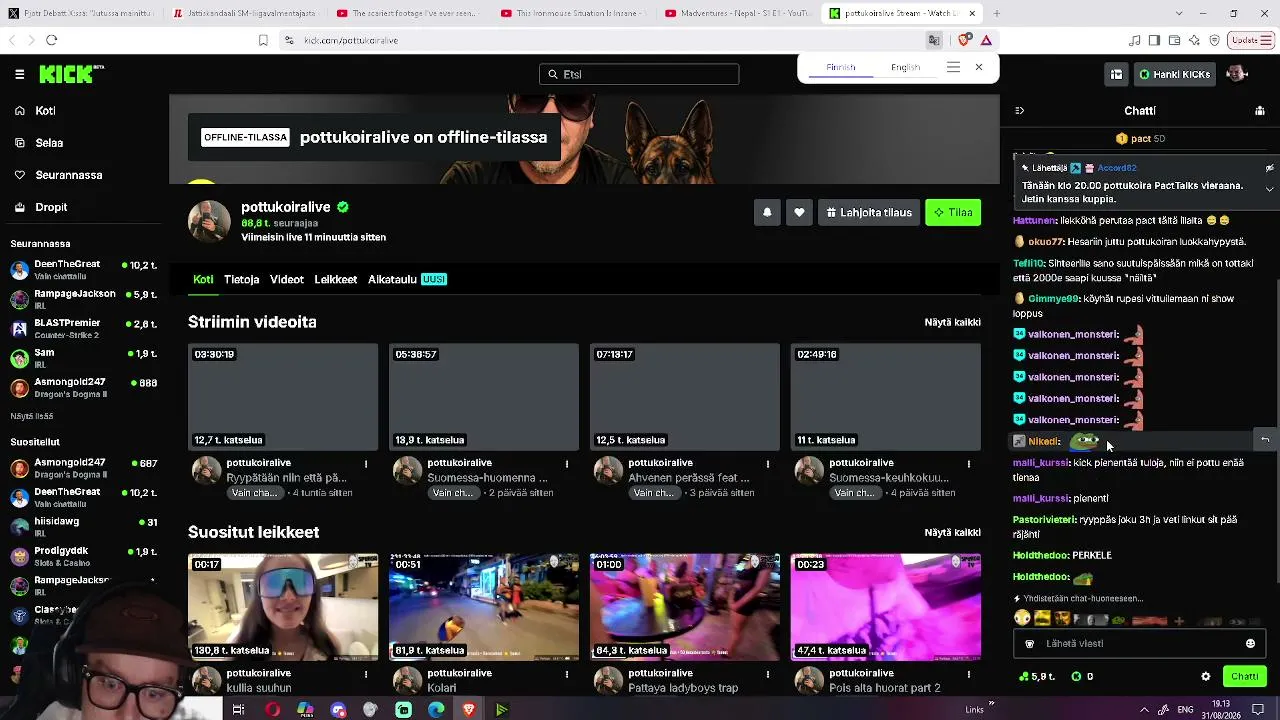
Task: Open options for the Ryypätään video
Action: click(366, 464)
